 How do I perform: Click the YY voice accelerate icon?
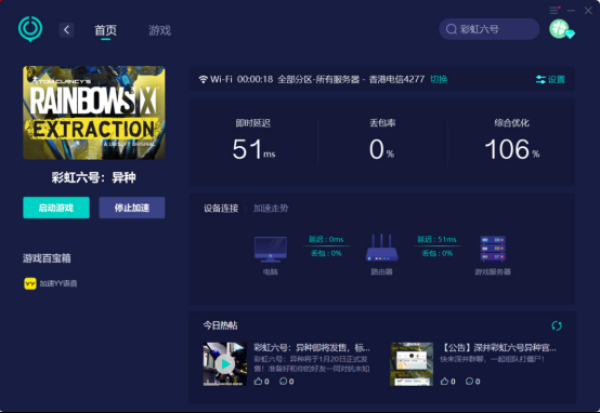click(x=30, y=283)
